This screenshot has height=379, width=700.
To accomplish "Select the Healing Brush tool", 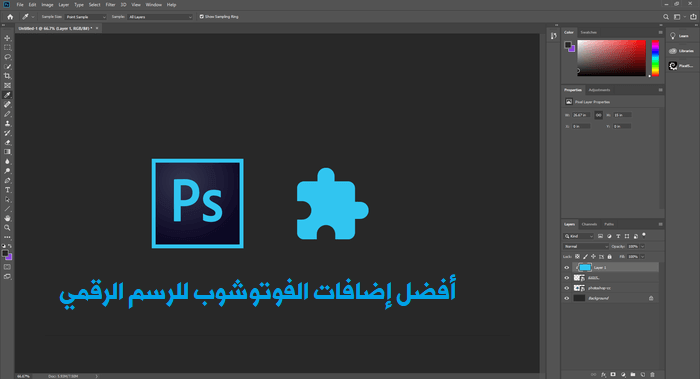I will (7, 104).
